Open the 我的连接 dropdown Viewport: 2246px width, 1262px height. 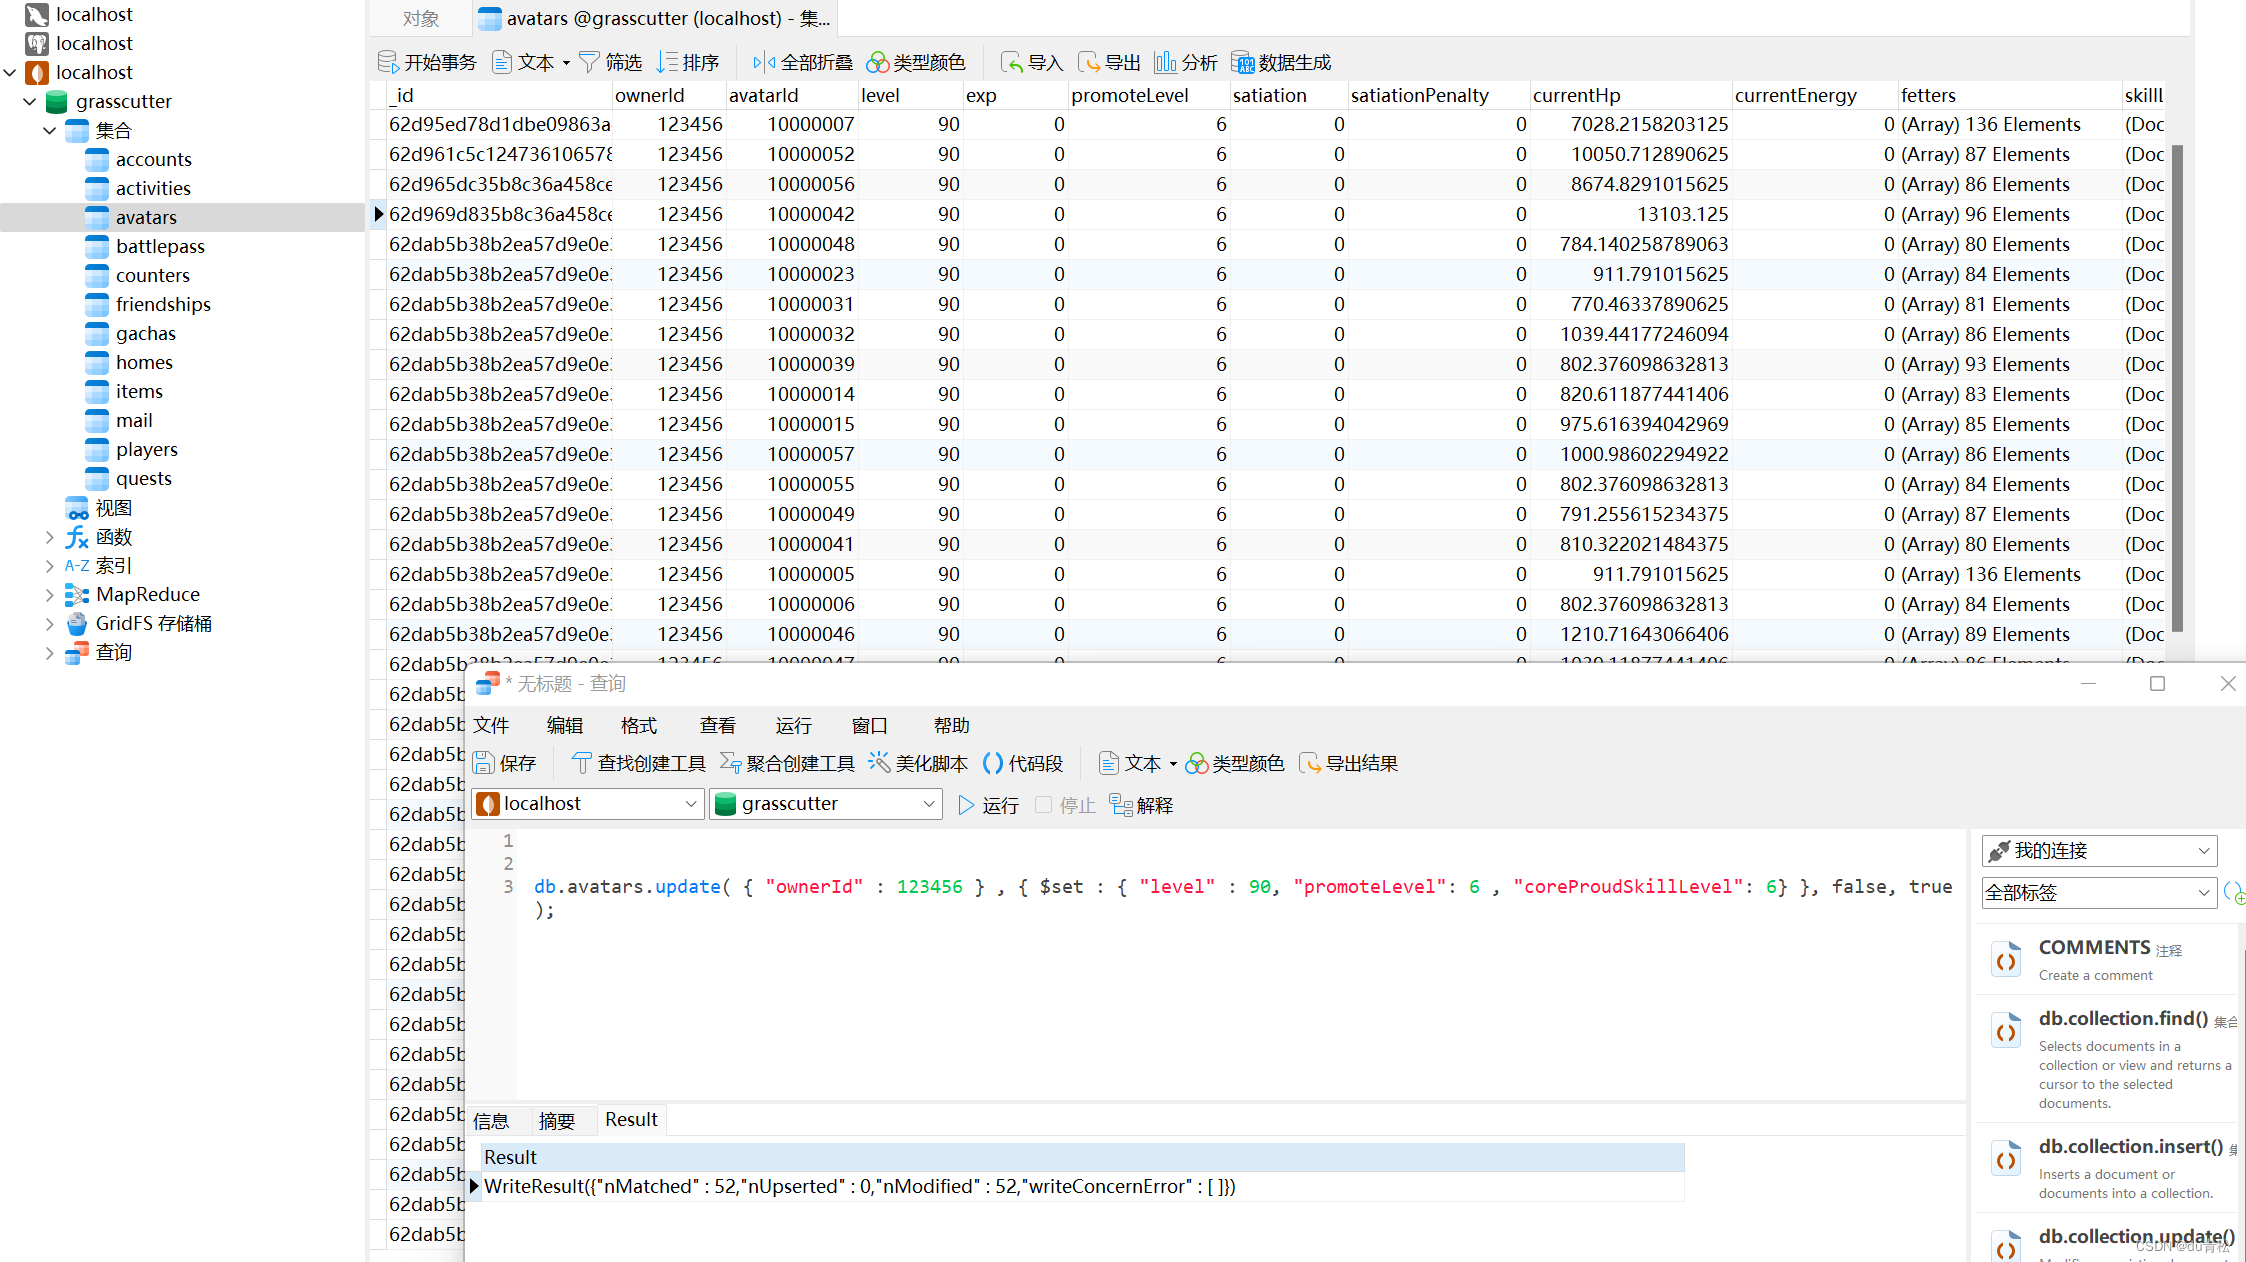[2100, 851]
